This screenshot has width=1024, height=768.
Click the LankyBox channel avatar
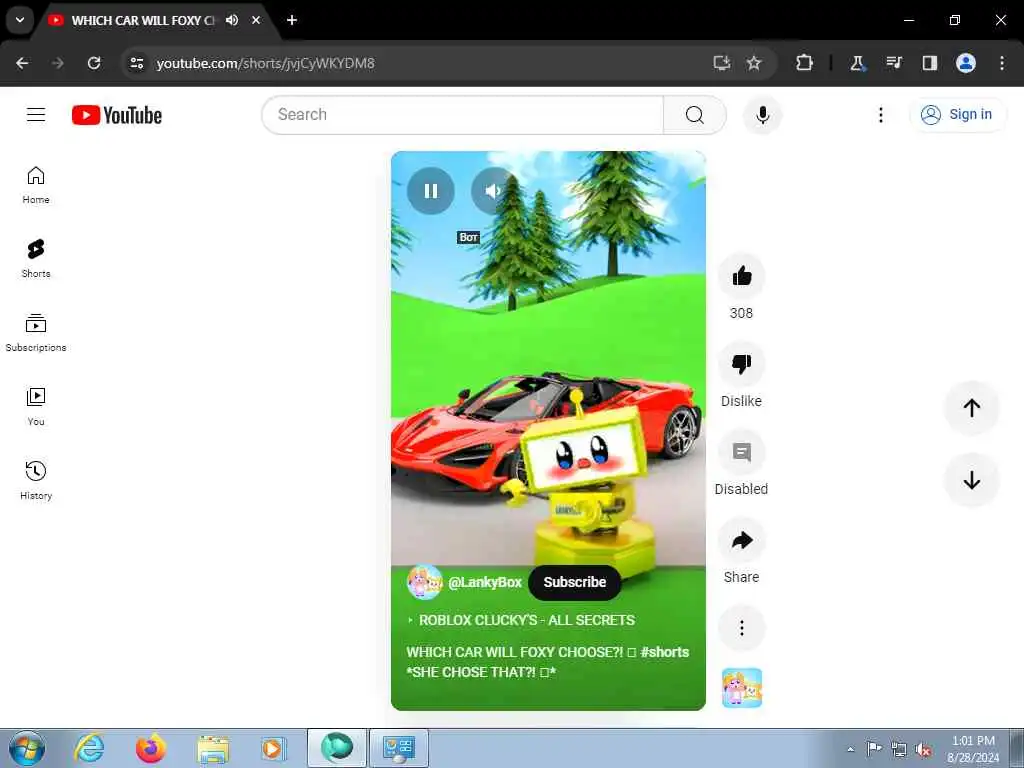coord(424,582)
